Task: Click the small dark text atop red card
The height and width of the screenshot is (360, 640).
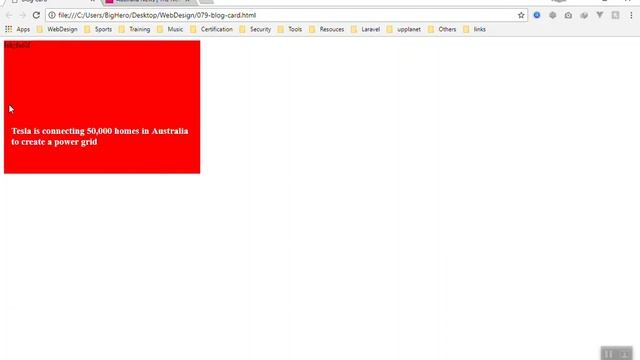Action: 17,44
